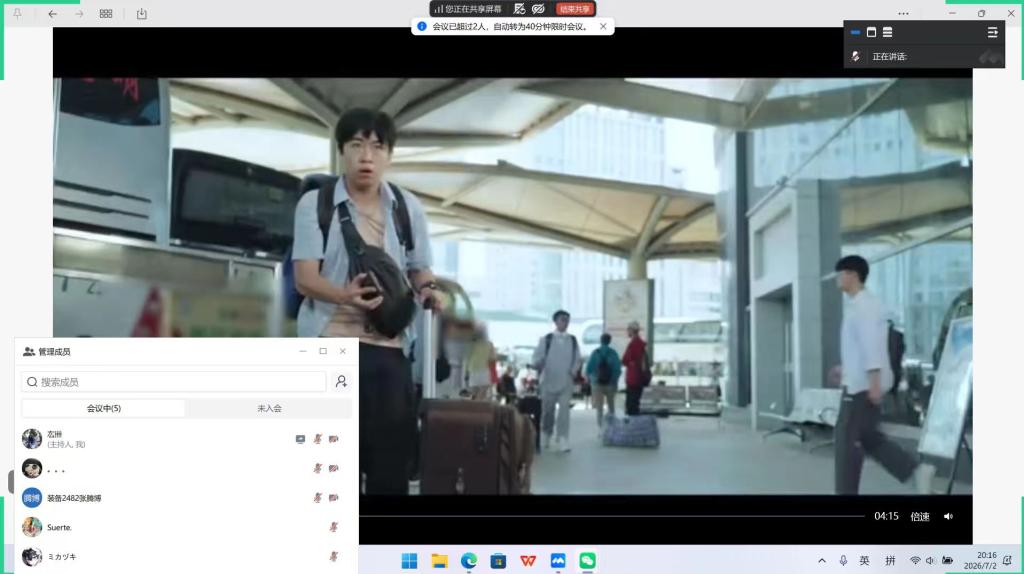1024x574 pixels.
Task: Click the video progress bar
Action: click(x=611, y=516)
